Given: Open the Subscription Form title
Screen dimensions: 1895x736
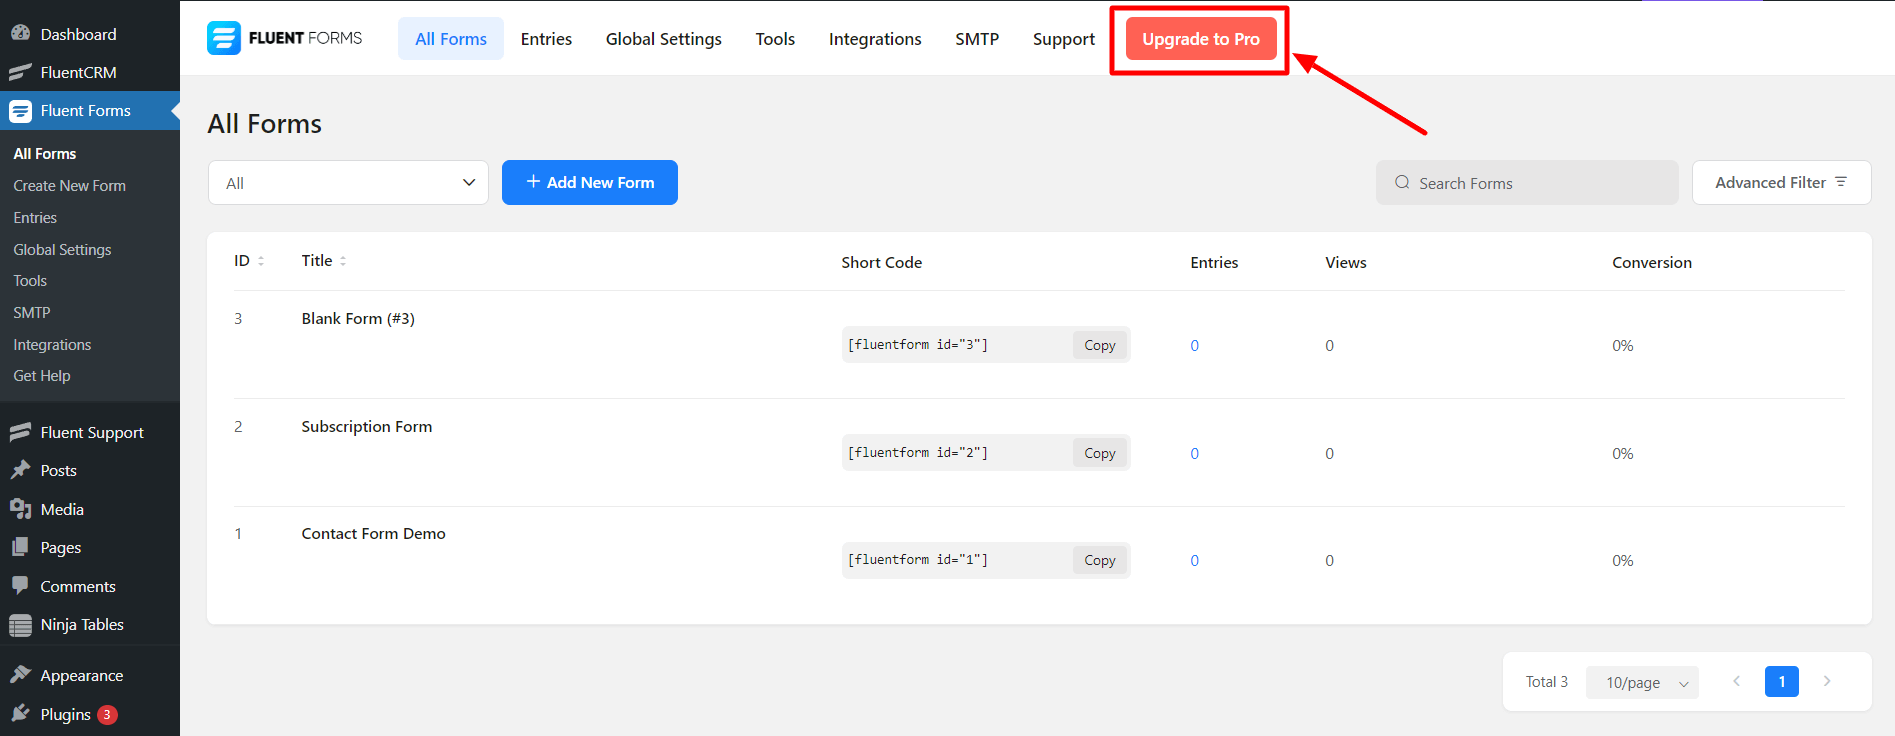Looking at the screenshot, I should coord(367,426).
